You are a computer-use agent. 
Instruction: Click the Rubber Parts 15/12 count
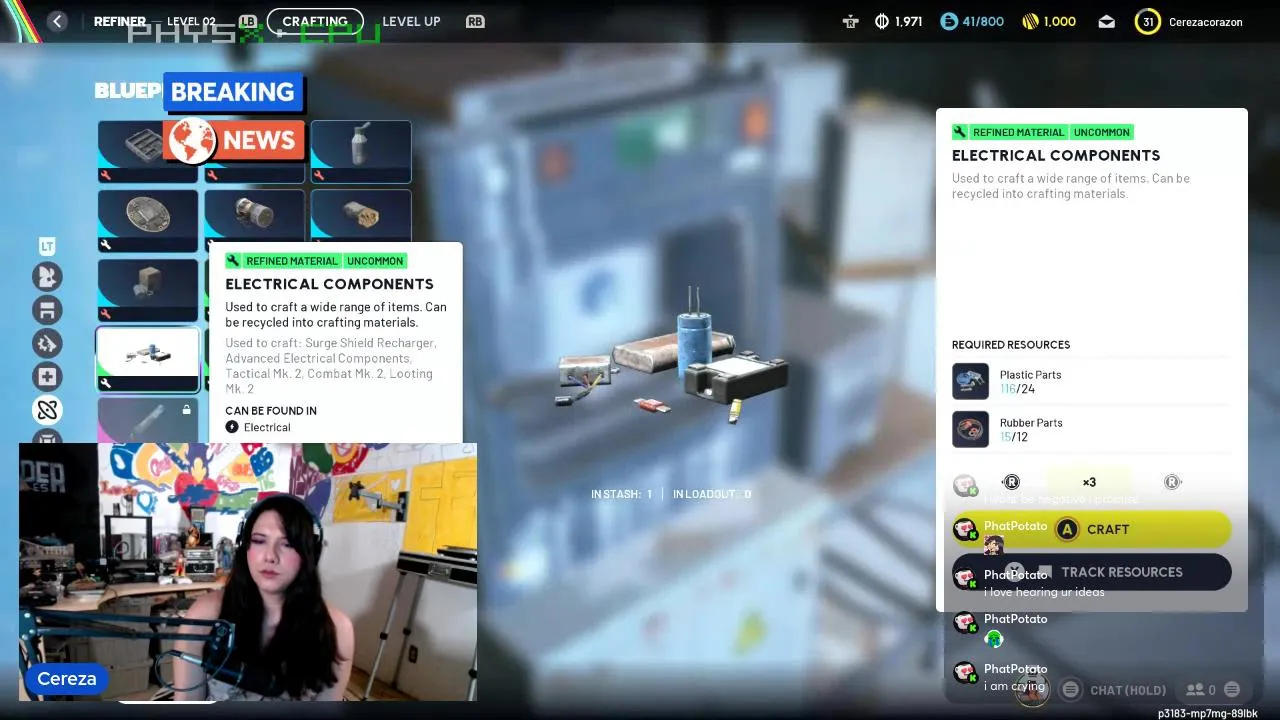click(x=1014, y=437)
